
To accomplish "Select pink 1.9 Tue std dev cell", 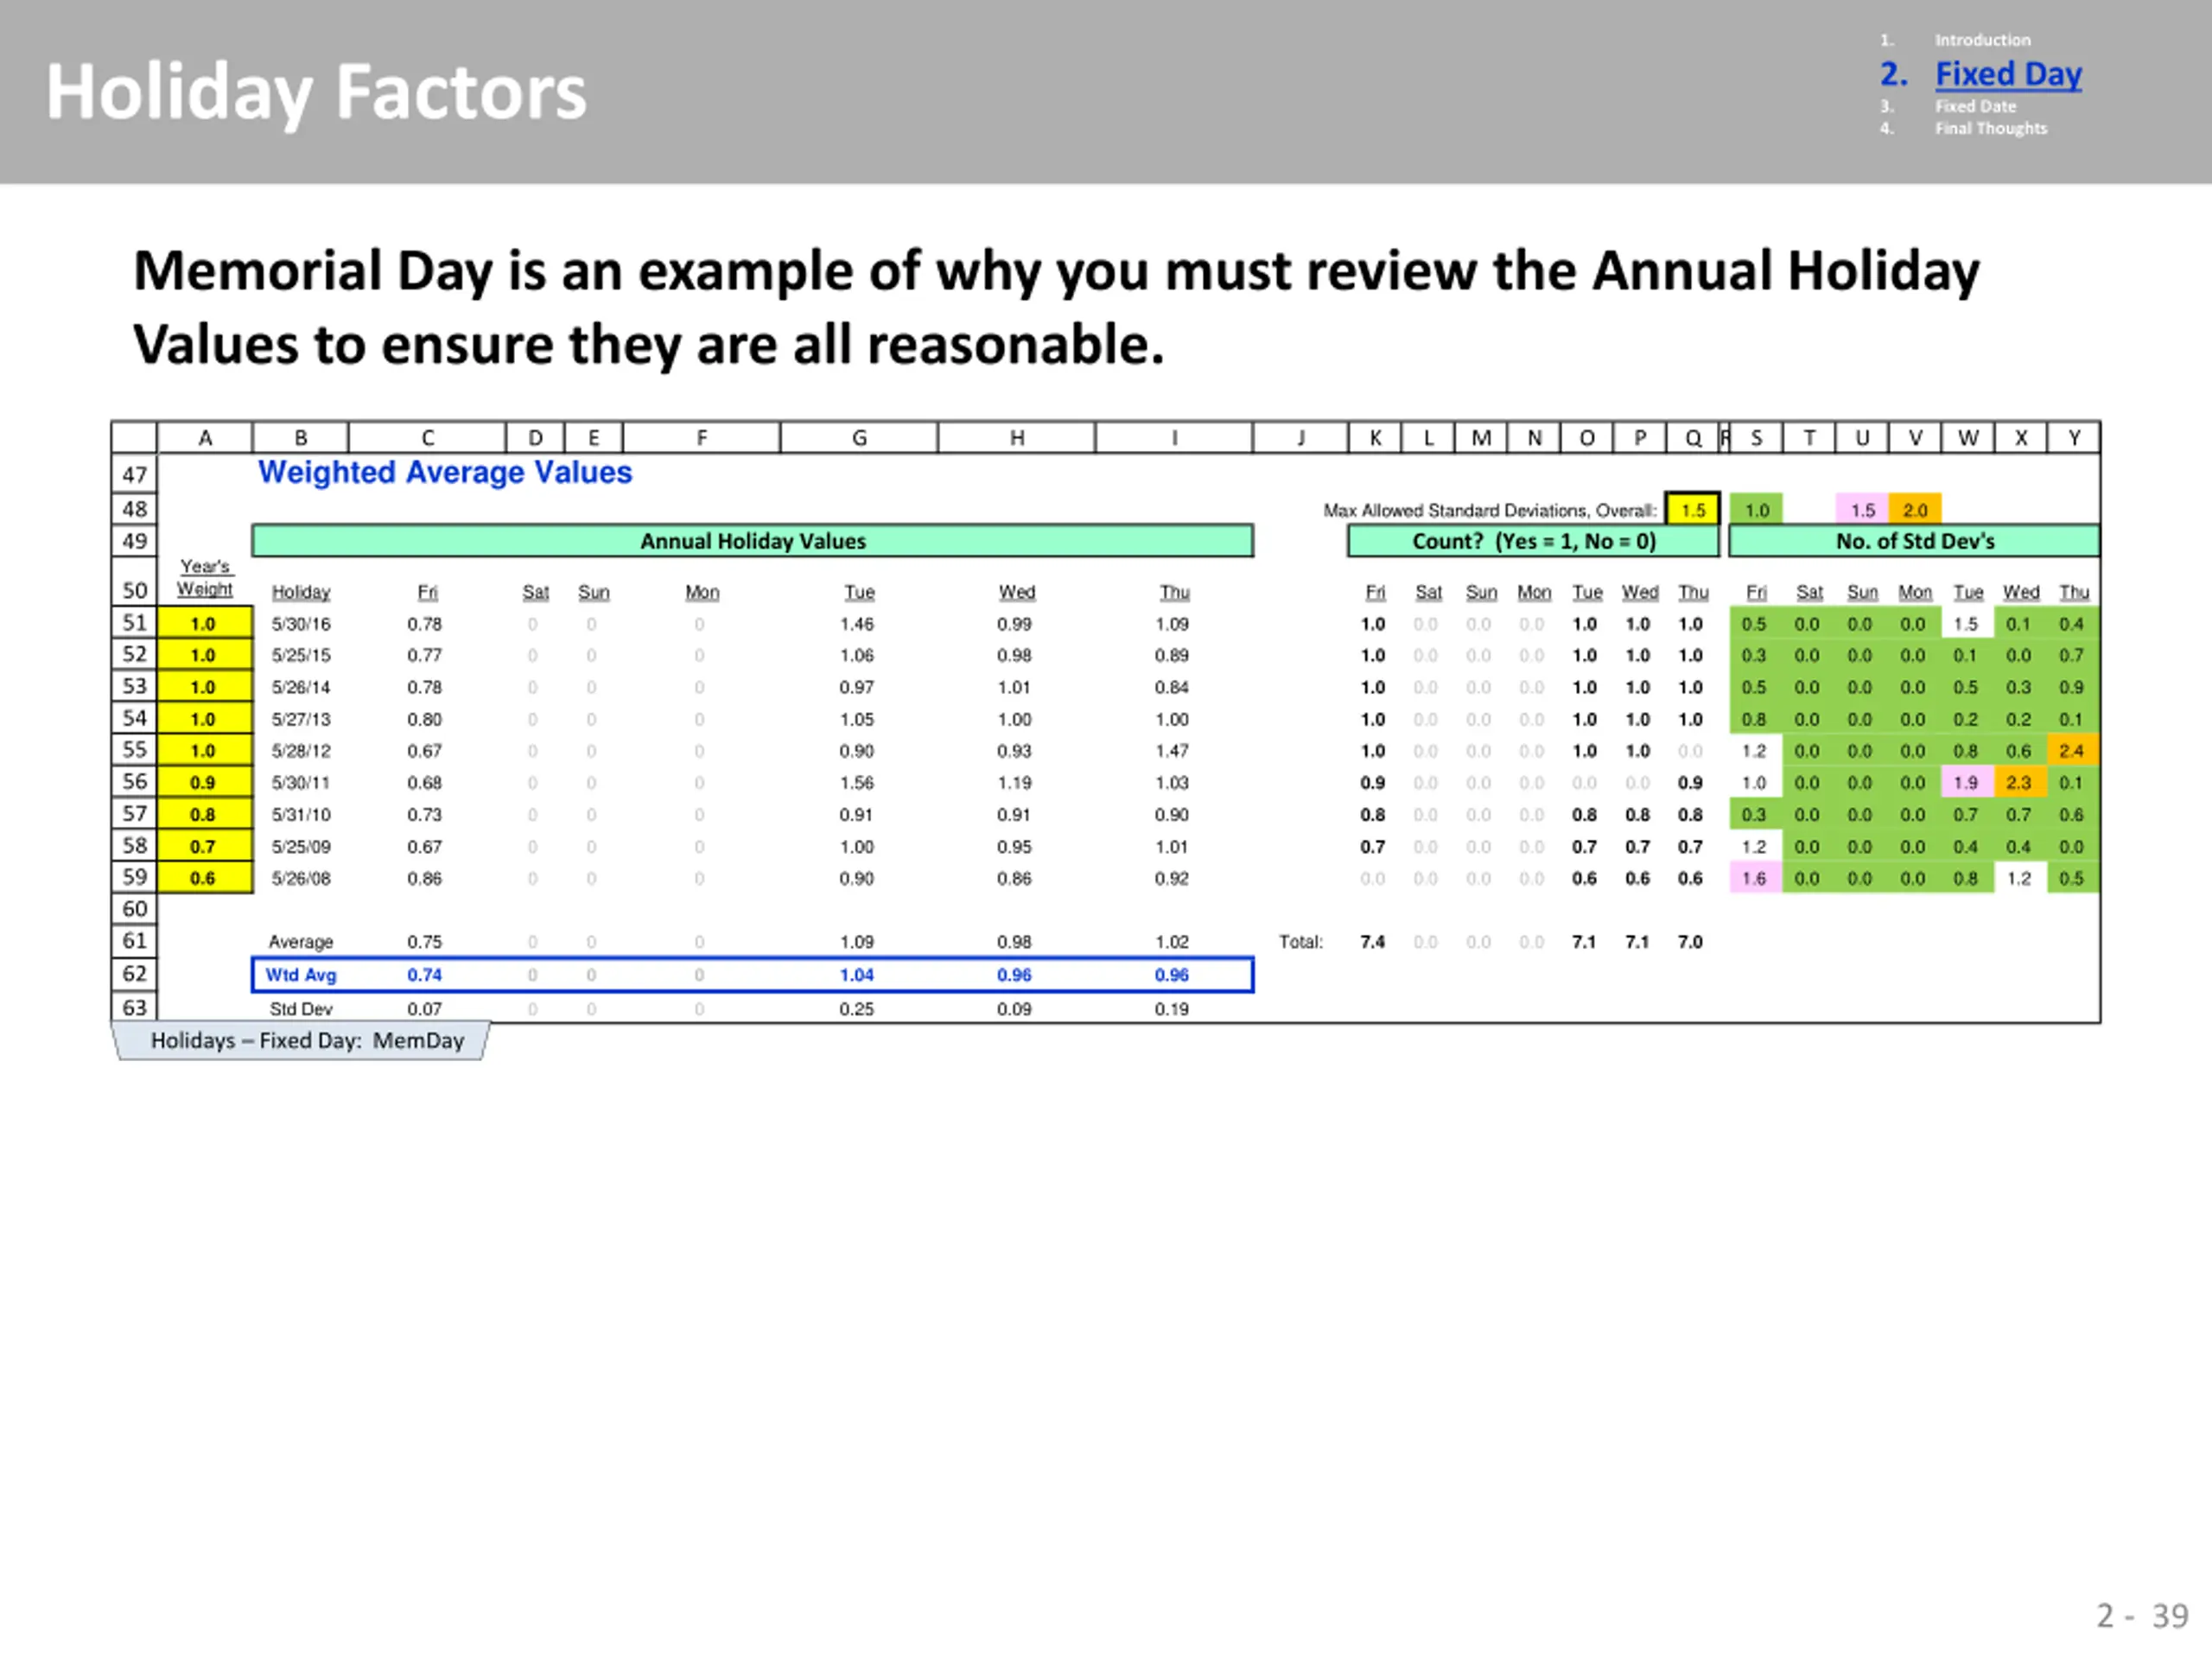I will 1966,782.
